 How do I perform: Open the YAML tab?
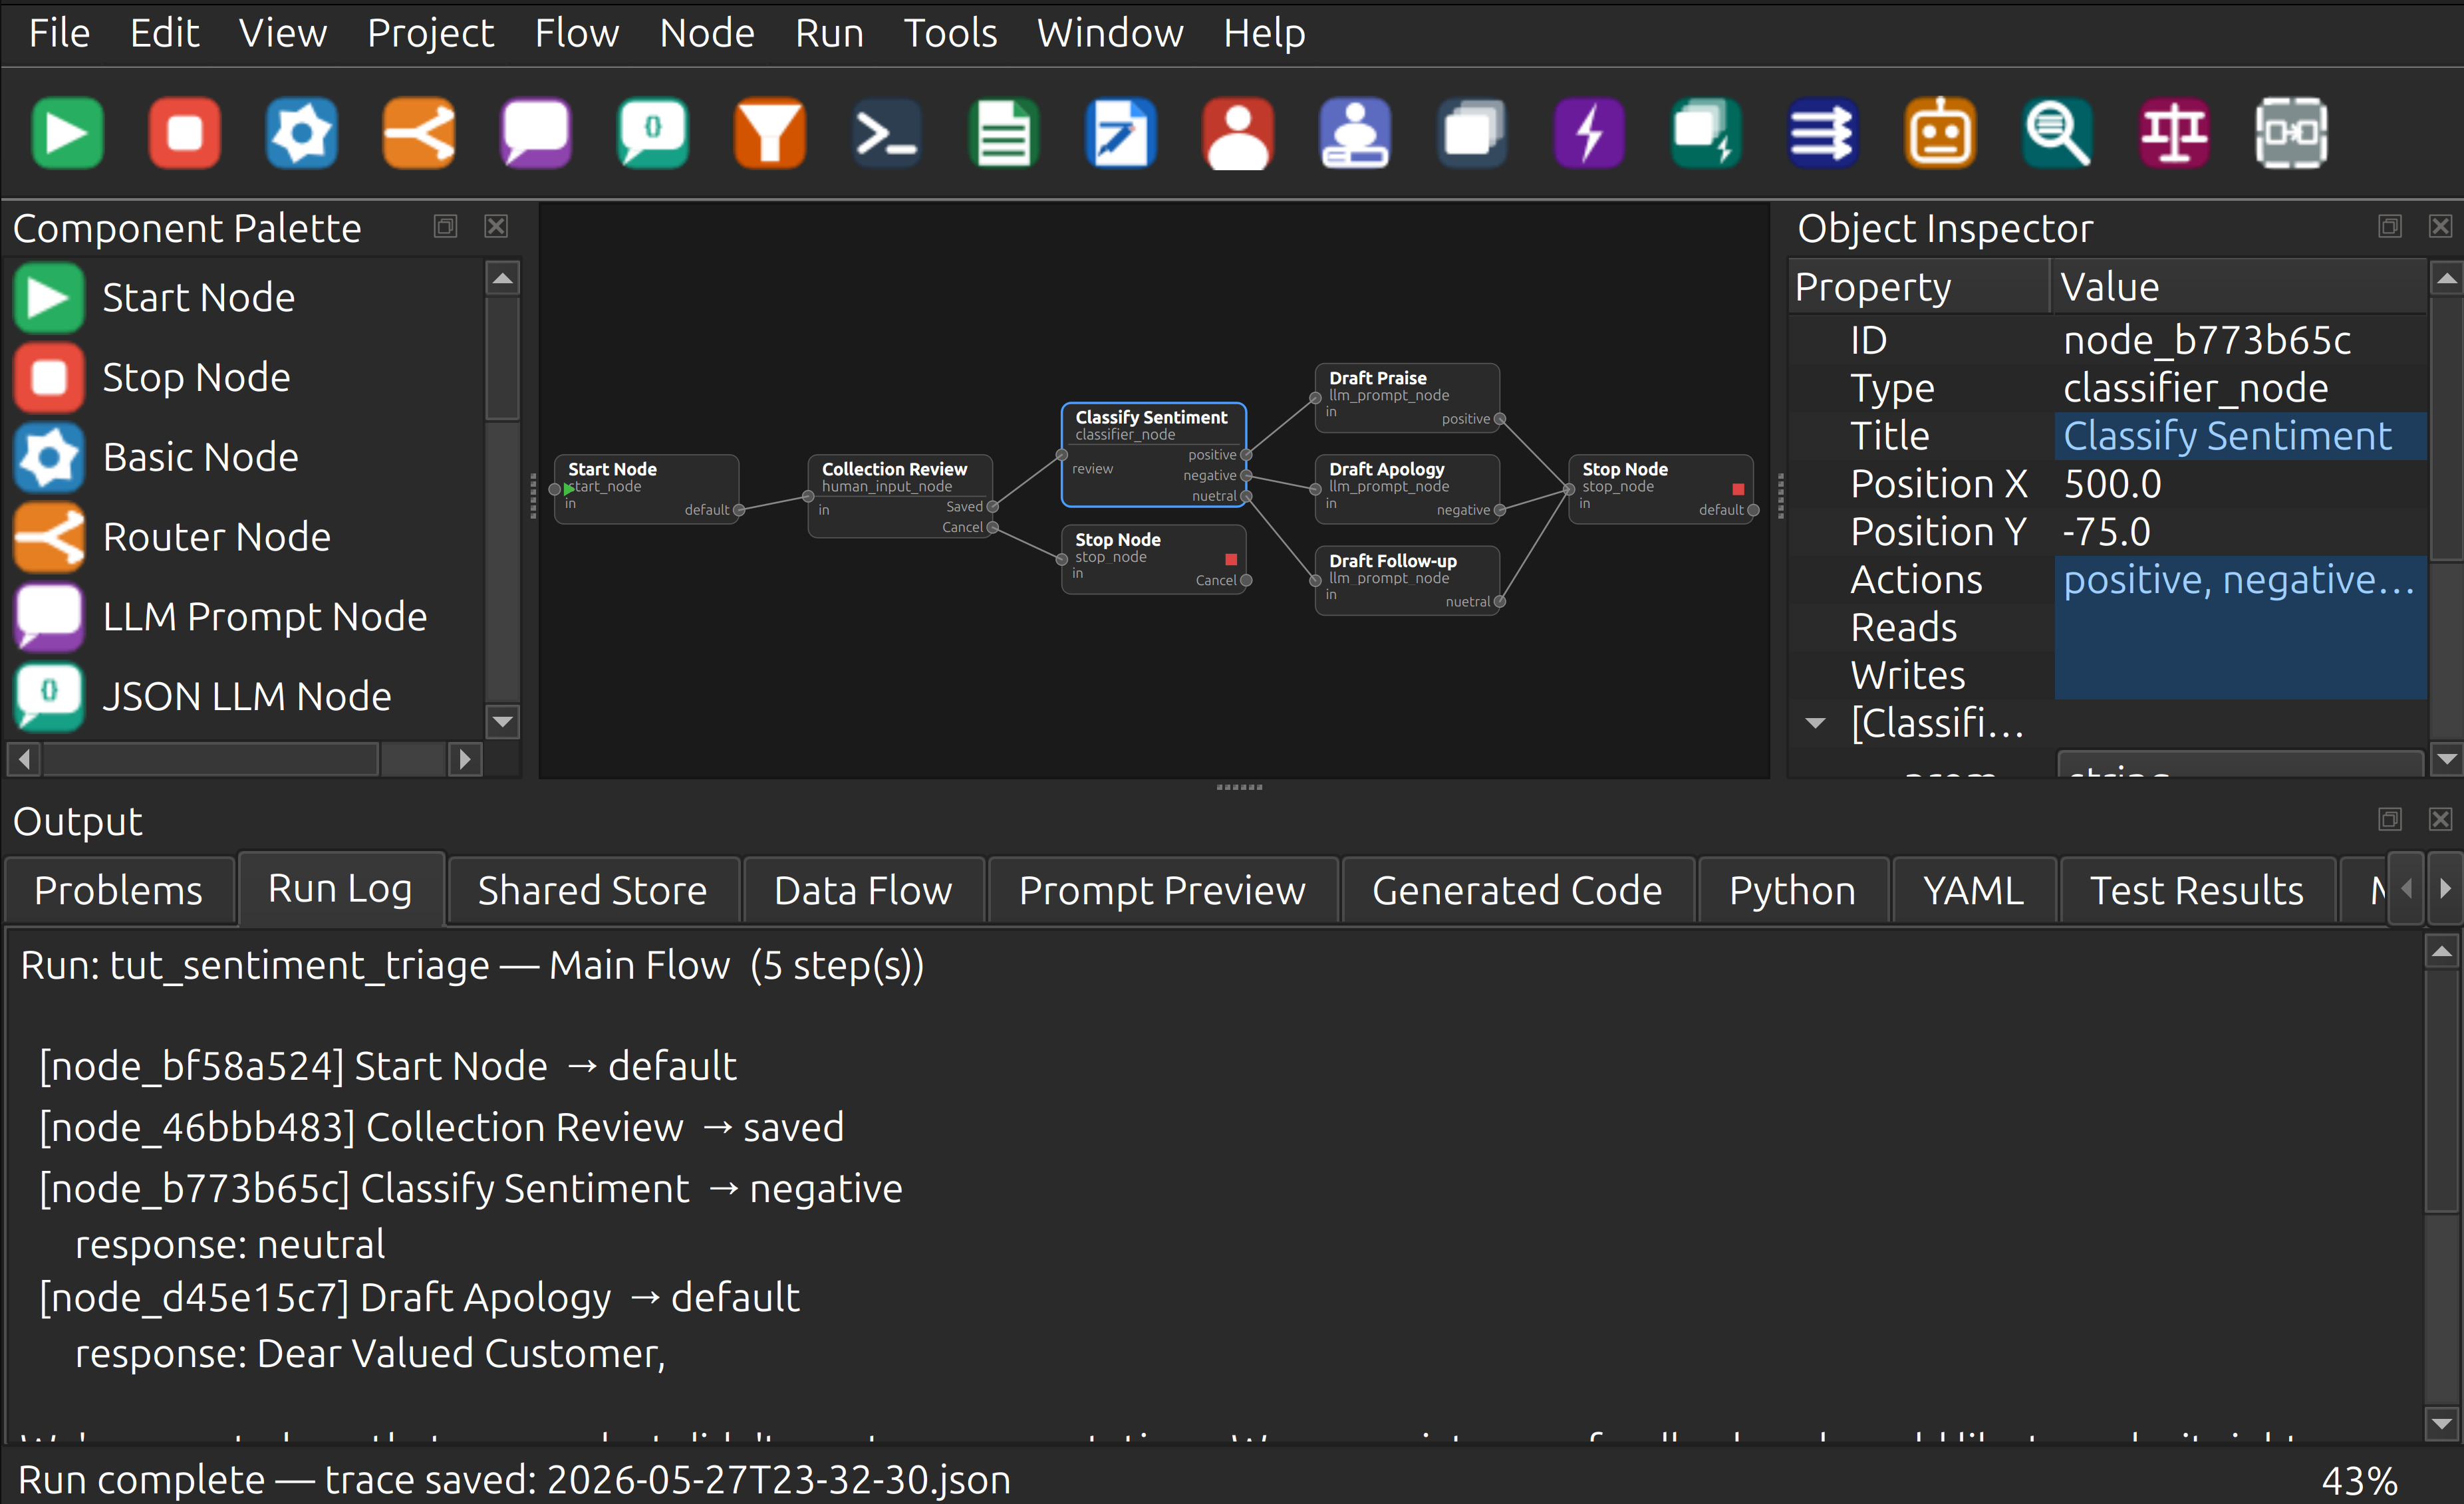click(x=1973, y=890)
